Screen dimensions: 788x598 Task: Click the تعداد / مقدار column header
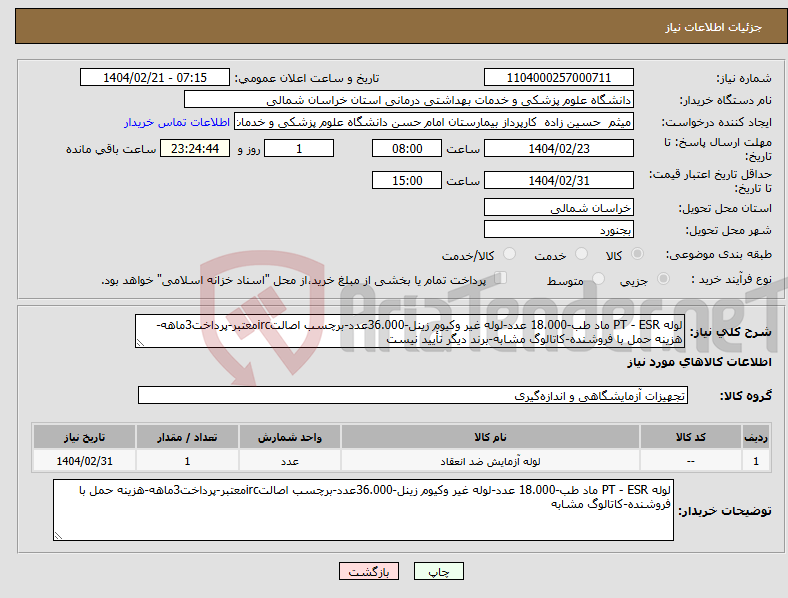coord(187,437)
